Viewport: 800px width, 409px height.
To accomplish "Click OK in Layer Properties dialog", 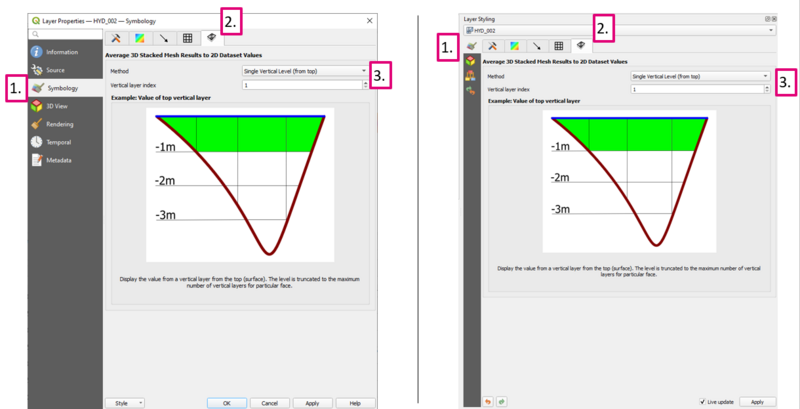I will click(x=227, y=403).
